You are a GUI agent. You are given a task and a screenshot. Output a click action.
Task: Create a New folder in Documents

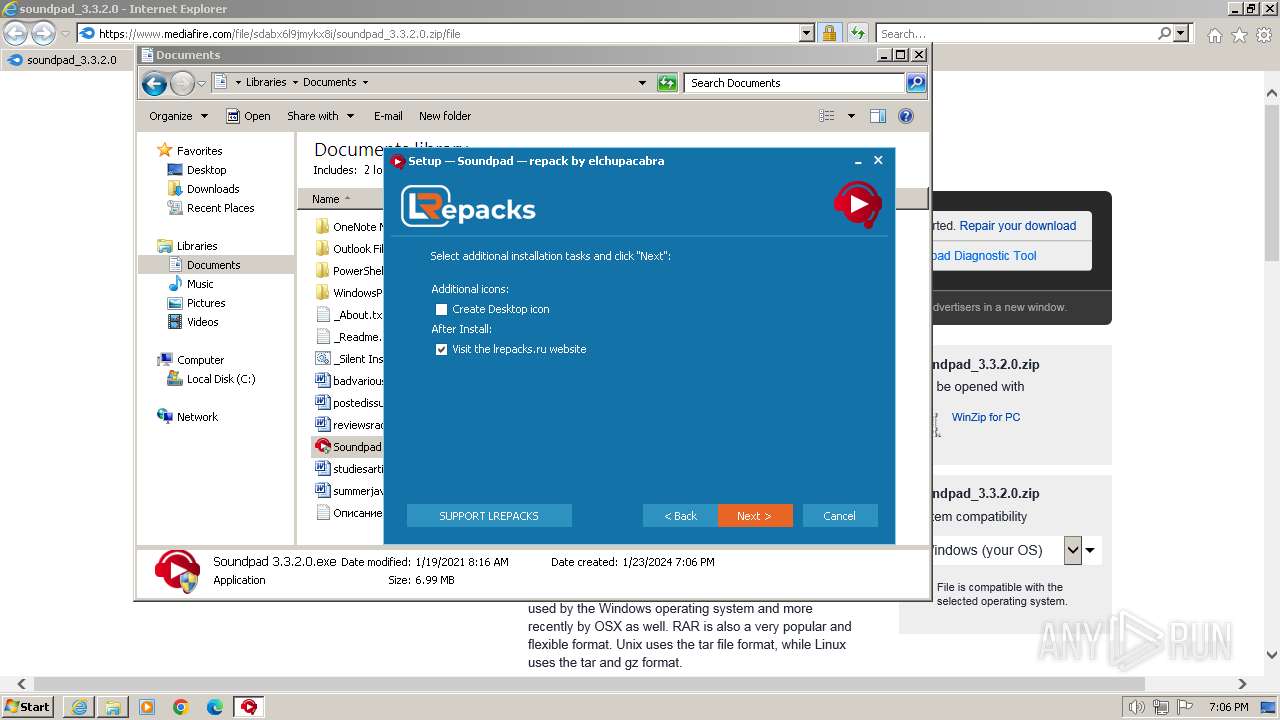point(445,116)
